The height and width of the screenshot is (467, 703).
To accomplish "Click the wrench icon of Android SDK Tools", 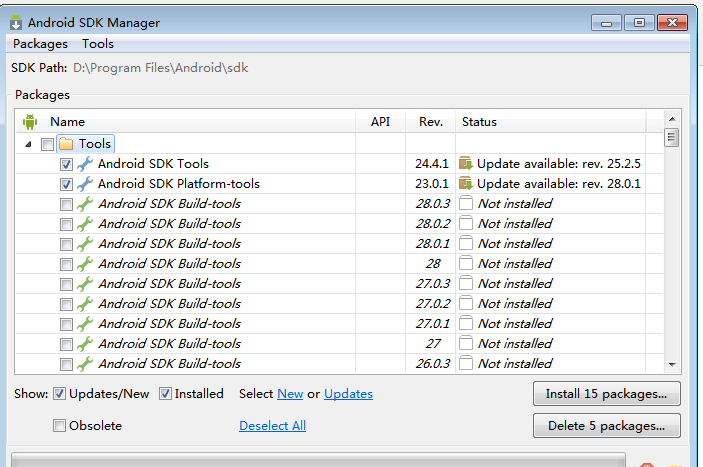I will 85,164.
